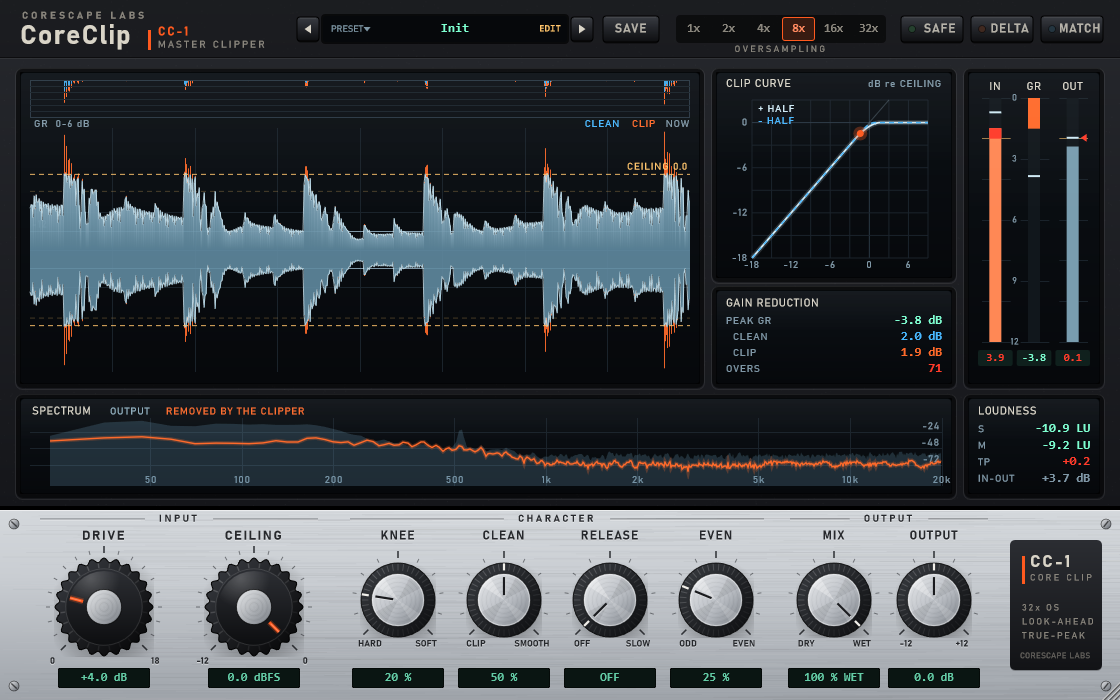Click the OUTPUT gain knob
This screenshot has height=700, width=1120.
coord(934,601)
